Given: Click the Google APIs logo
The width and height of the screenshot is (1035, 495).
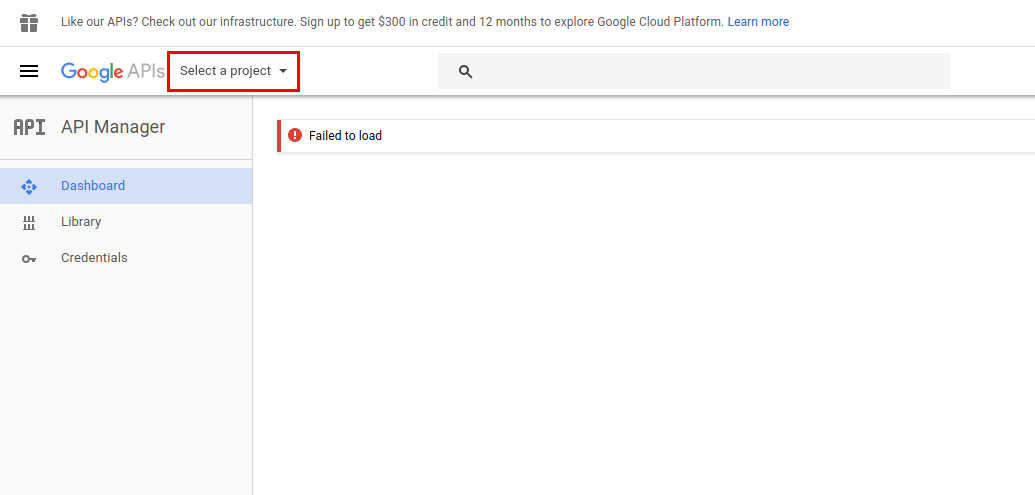Looking at the screenshot, I should [x=112, y=71].
